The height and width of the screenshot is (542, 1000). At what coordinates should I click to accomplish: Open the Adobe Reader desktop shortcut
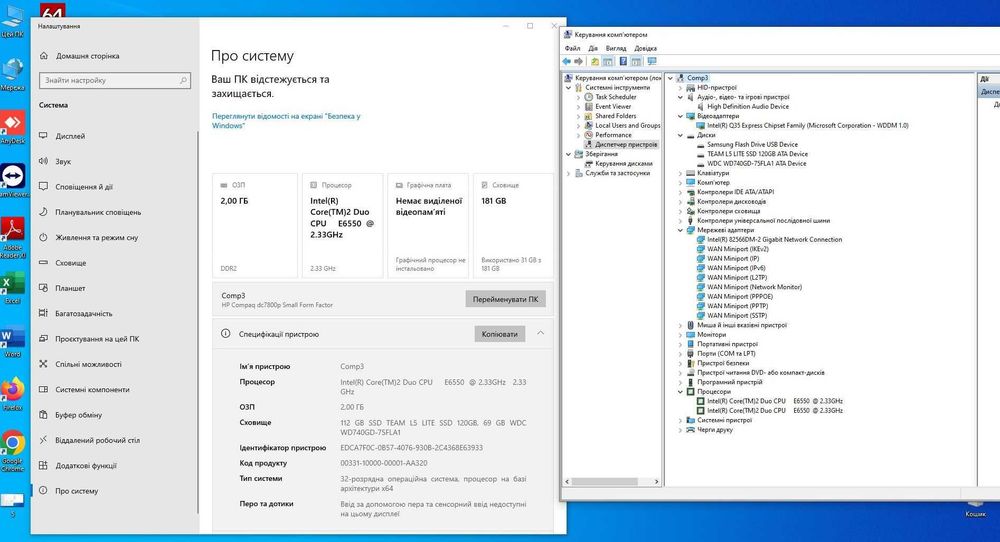[13, 237]
